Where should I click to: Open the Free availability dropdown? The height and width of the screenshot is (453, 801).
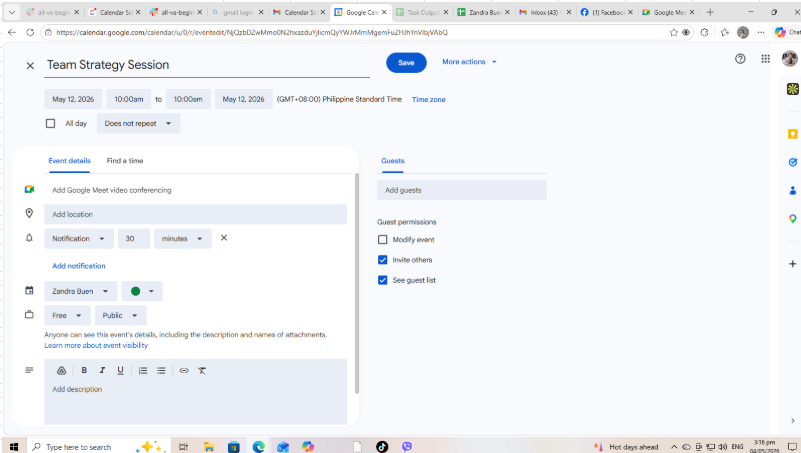pyautogui.click(x=67, y=316)
